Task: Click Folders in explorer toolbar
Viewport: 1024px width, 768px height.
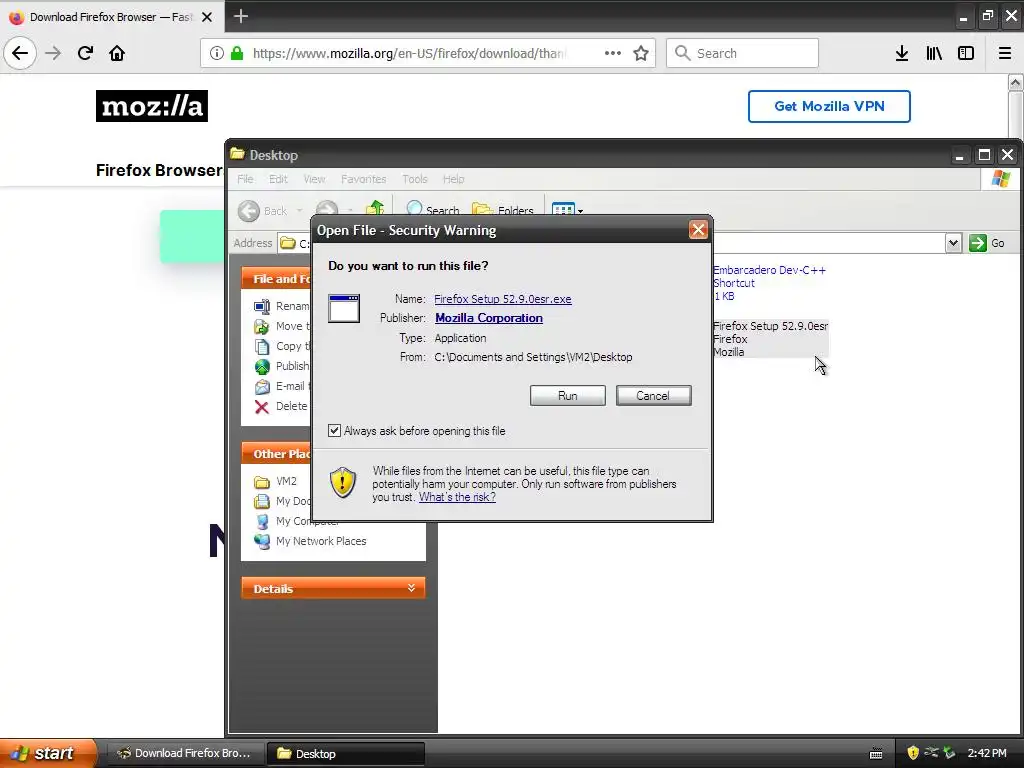Action: pos(503,210)
